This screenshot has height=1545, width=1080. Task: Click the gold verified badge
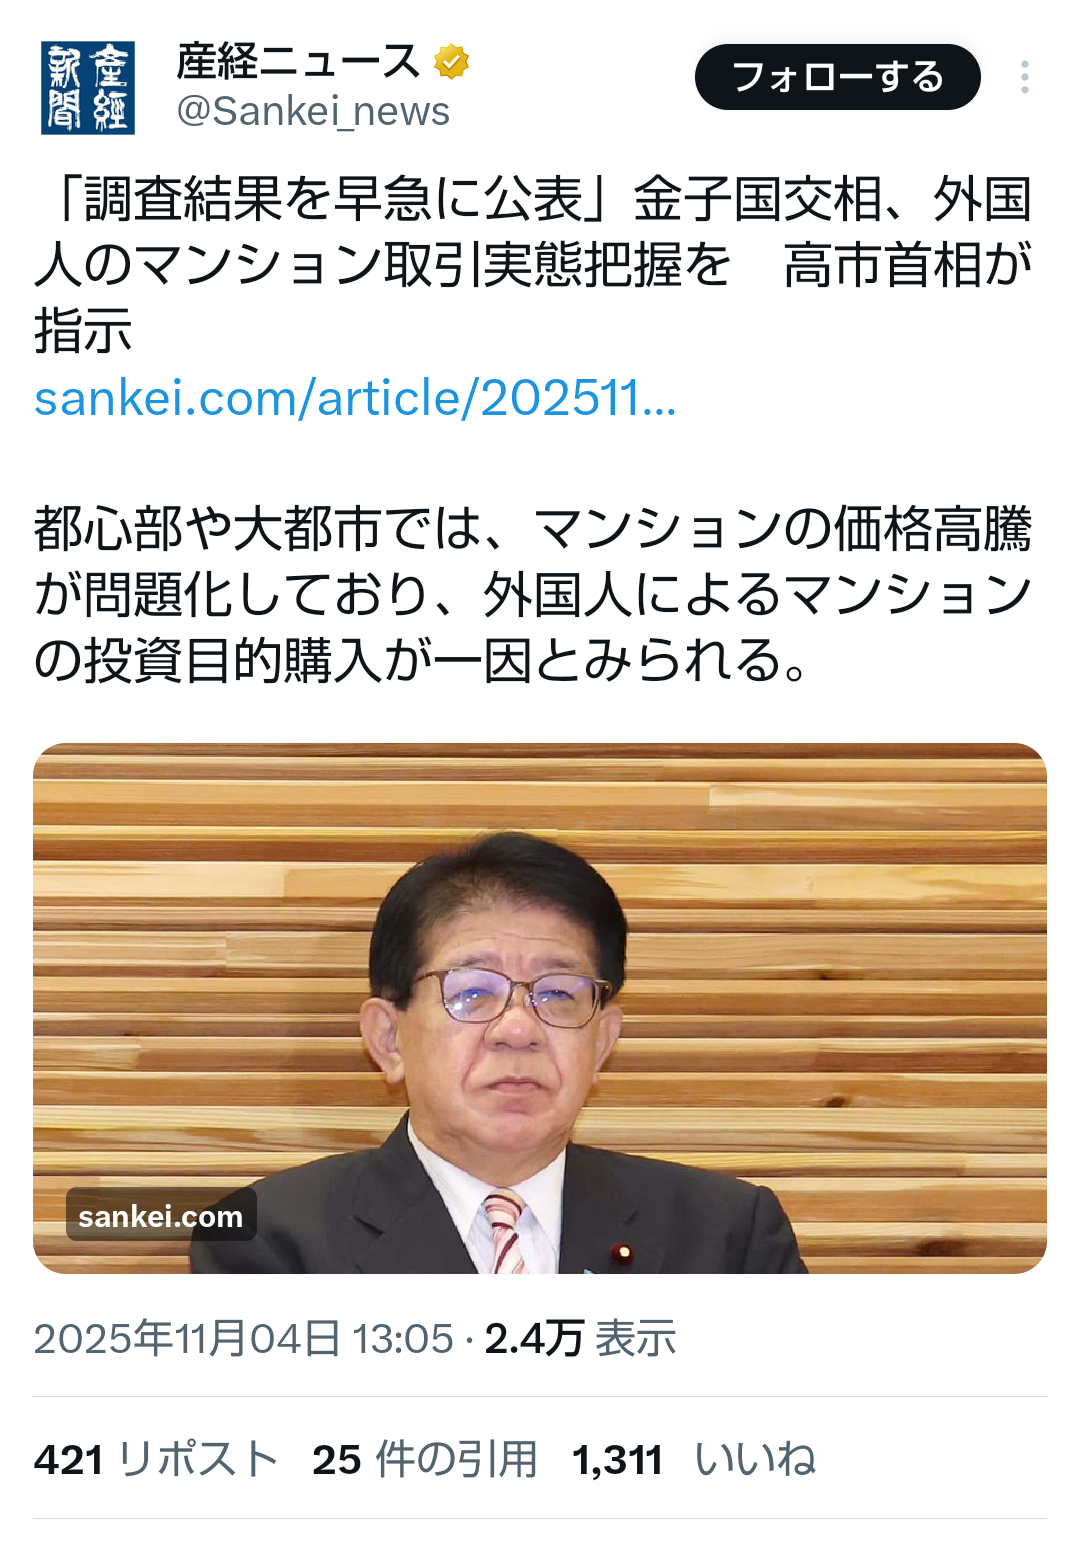tap(452, 62)
